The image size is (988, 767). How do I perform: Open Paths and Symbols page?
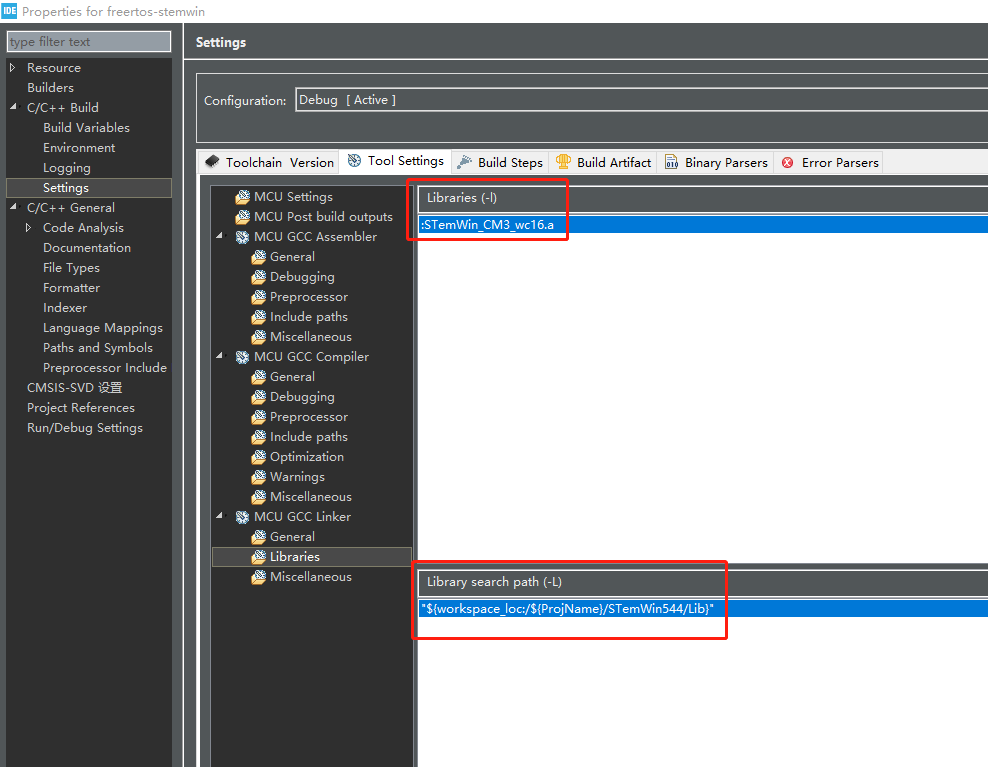click(x=98, y=348)
